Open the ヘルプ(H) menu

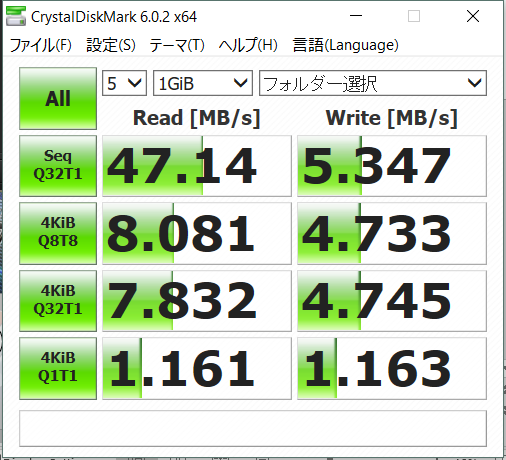coord(248,45)
